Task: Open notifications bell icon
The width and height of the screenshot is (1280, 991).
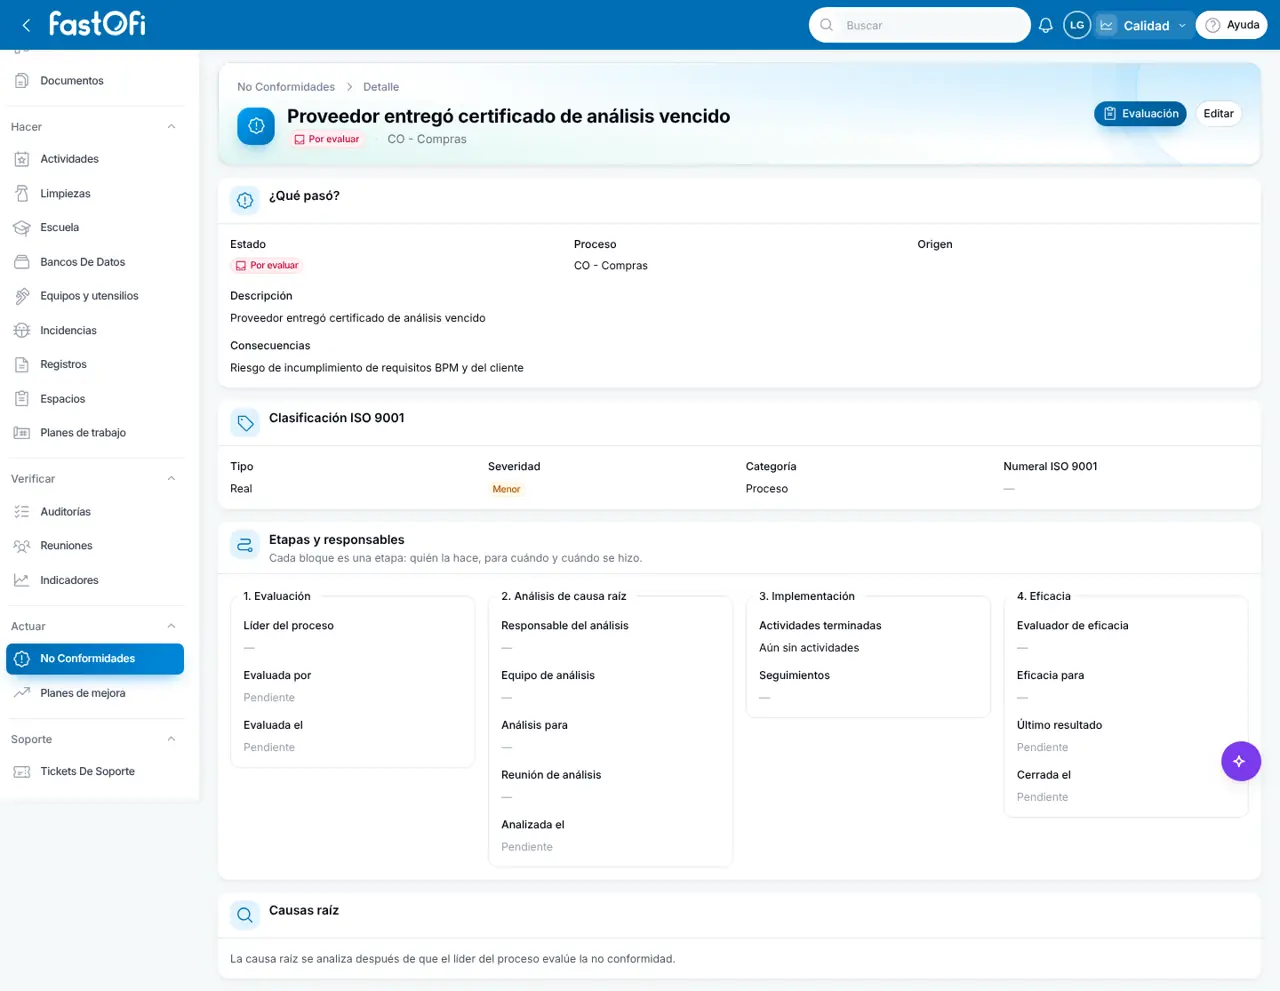Action: point(1046,25)
